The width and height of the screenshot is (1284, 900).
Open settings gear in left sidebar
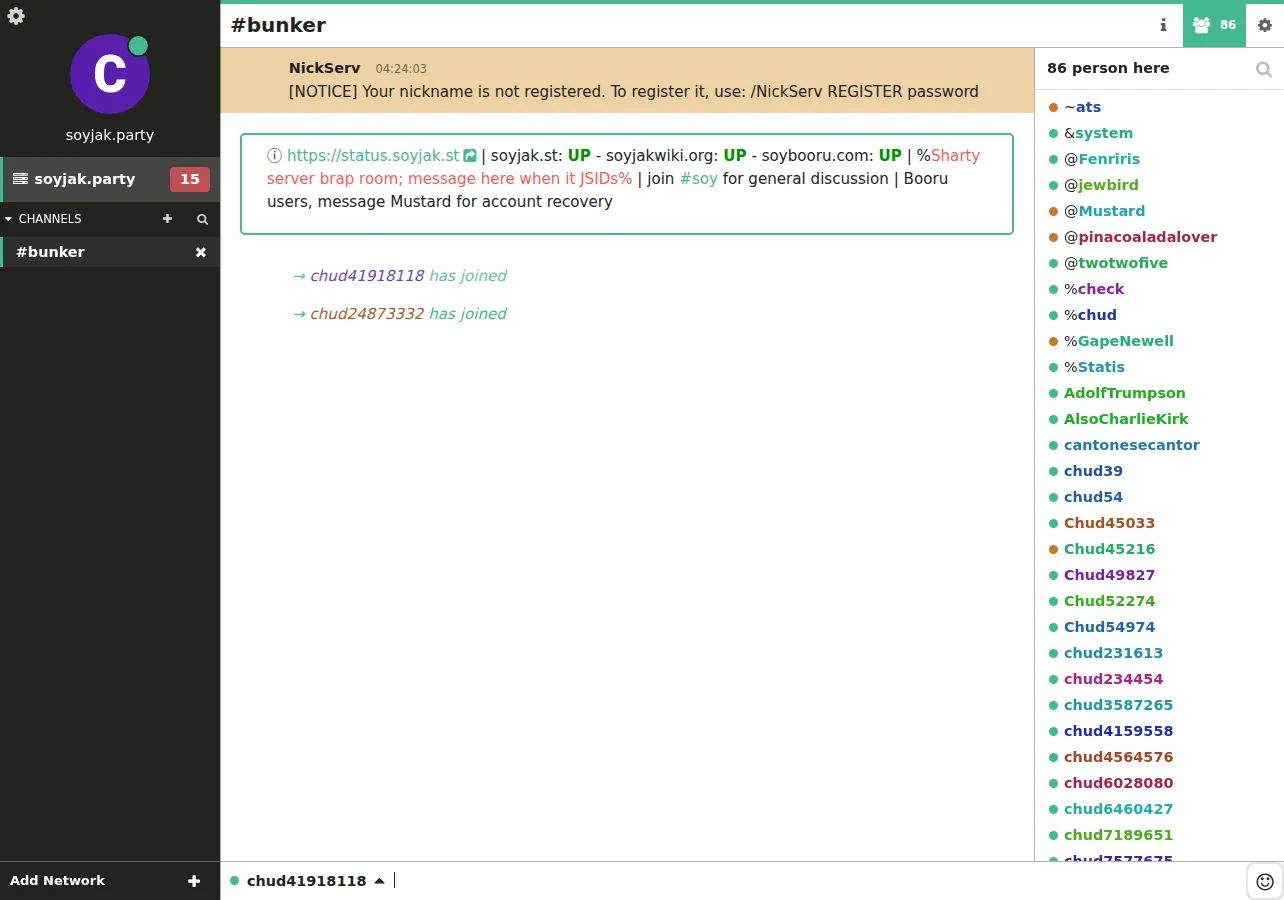(16, 16)
